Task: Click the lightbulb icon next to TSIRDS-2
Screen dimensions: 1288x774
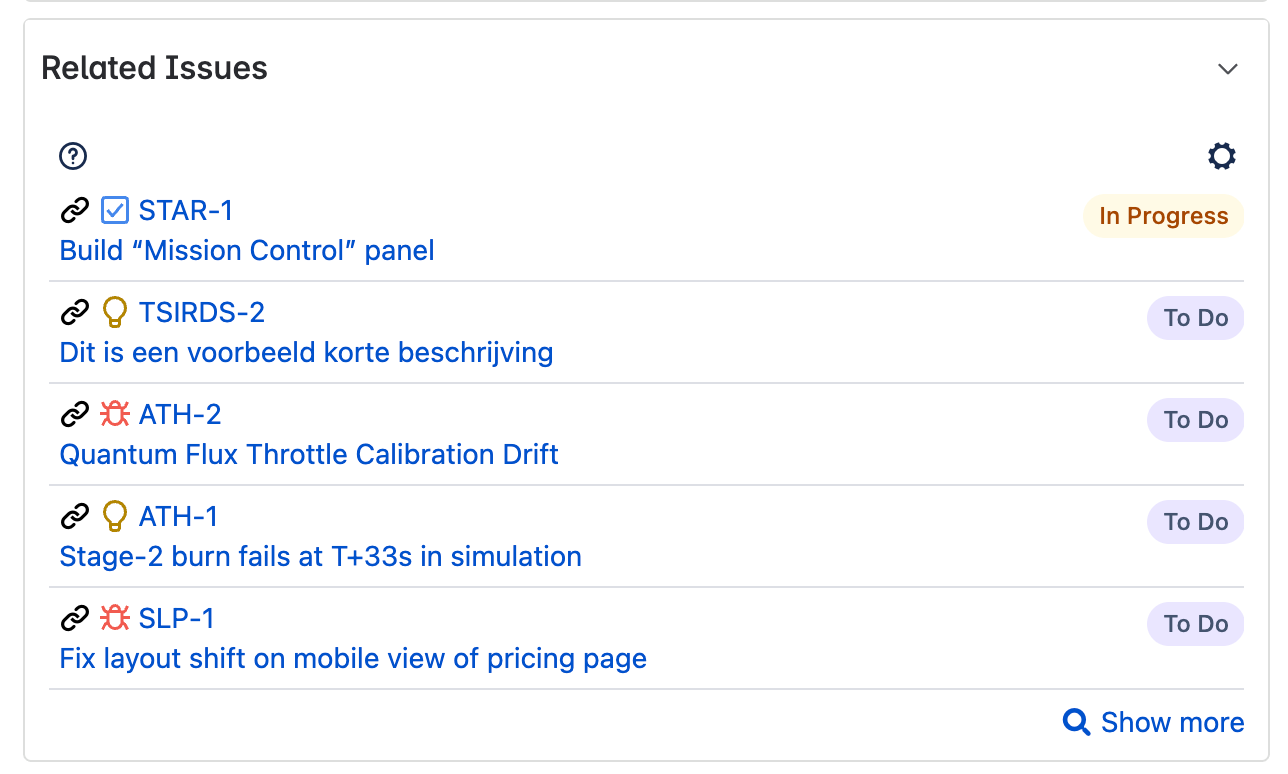Action: click(115, 313)
